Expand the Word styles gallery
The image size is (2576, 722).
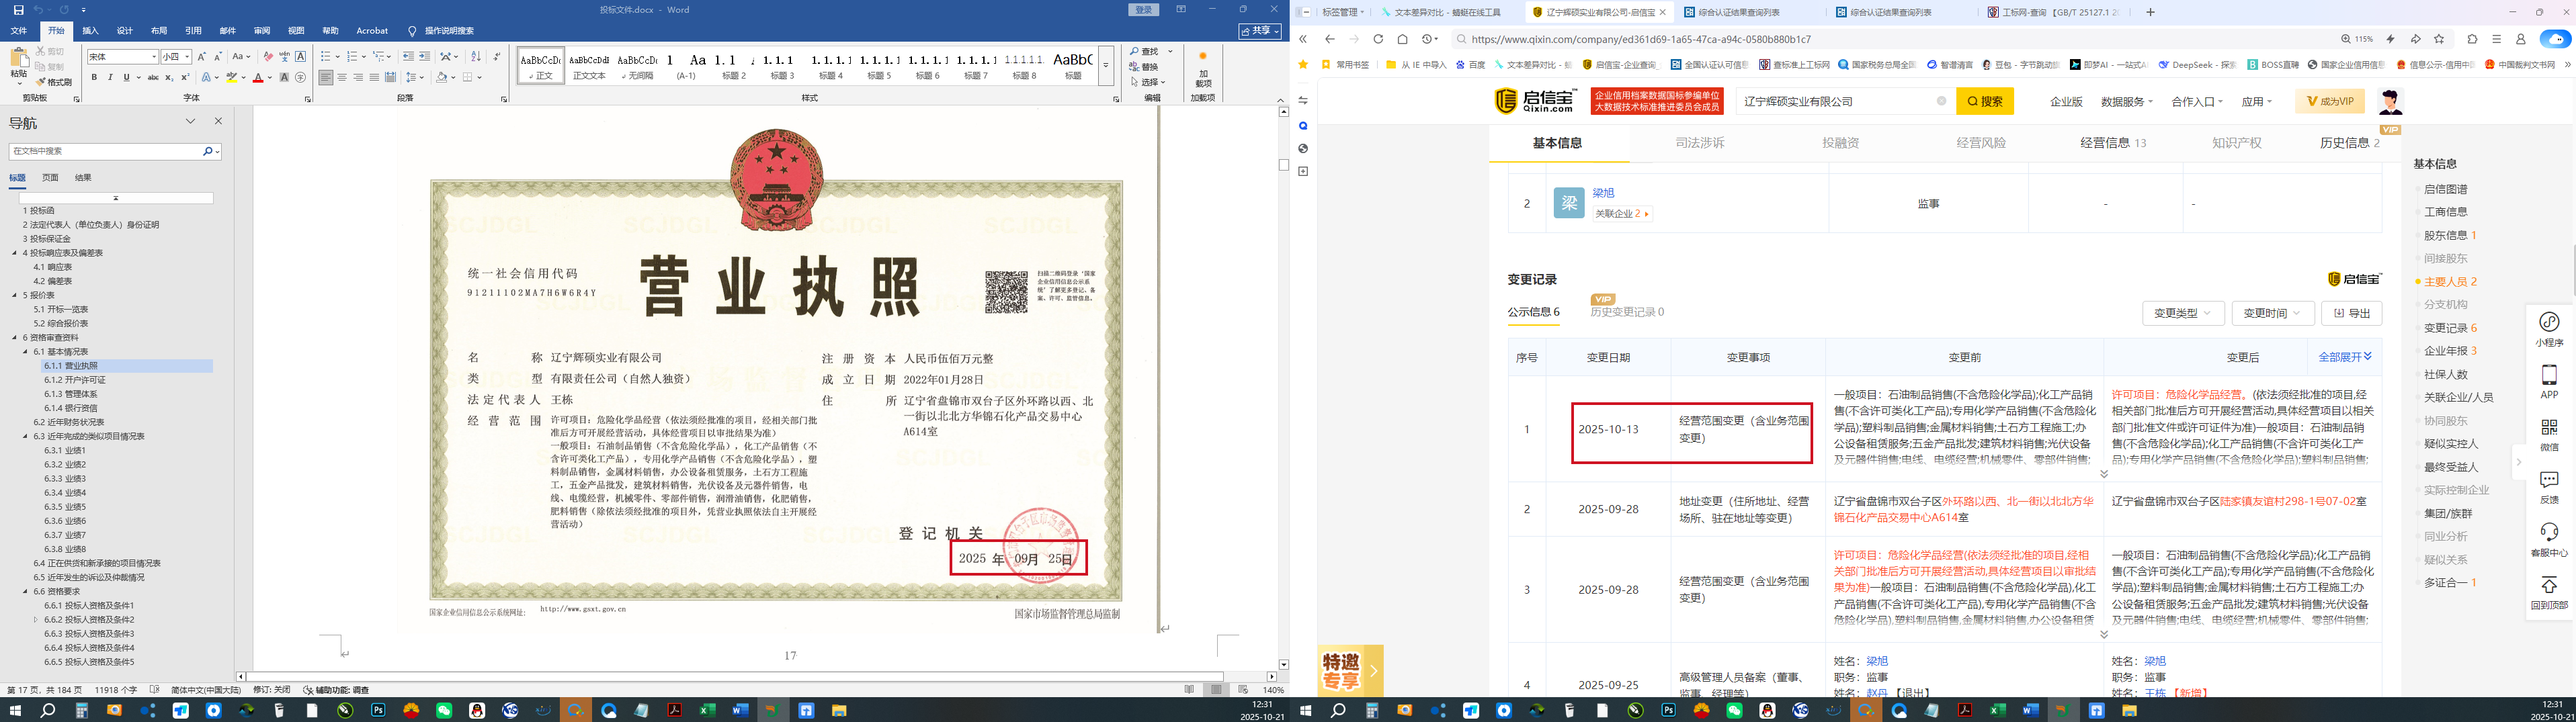(x=1106, y=66)
